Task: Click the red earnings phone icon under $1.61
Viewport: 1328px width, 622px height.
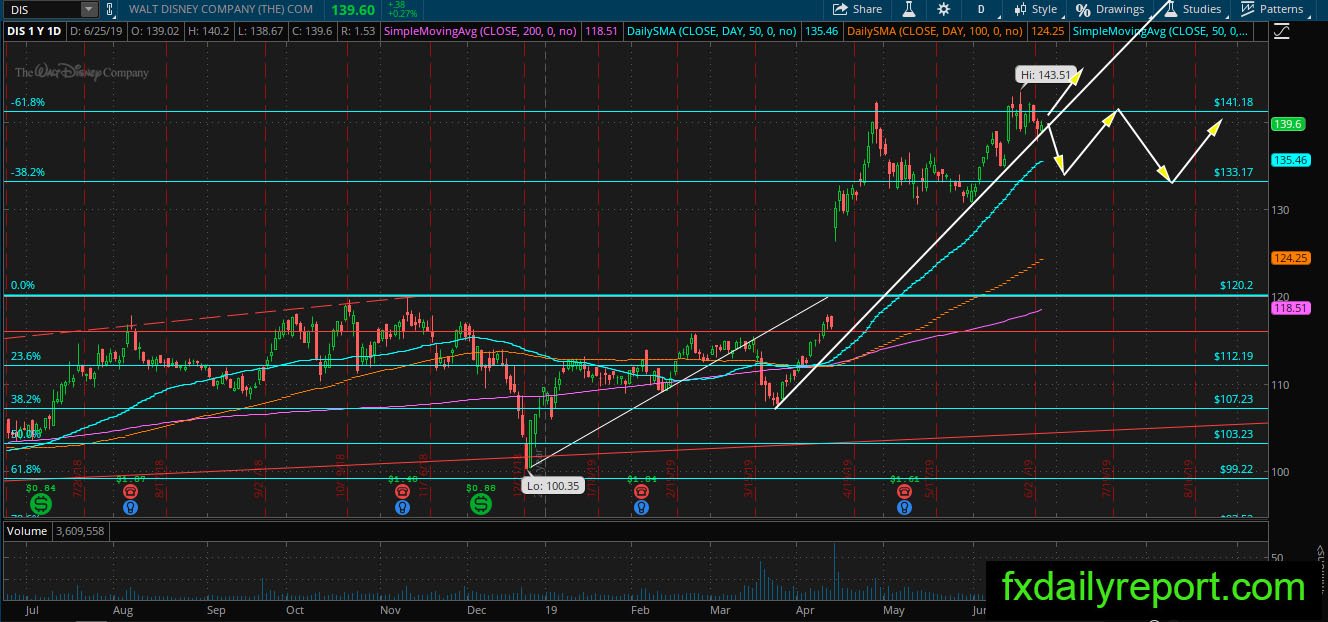Action: 905,493
